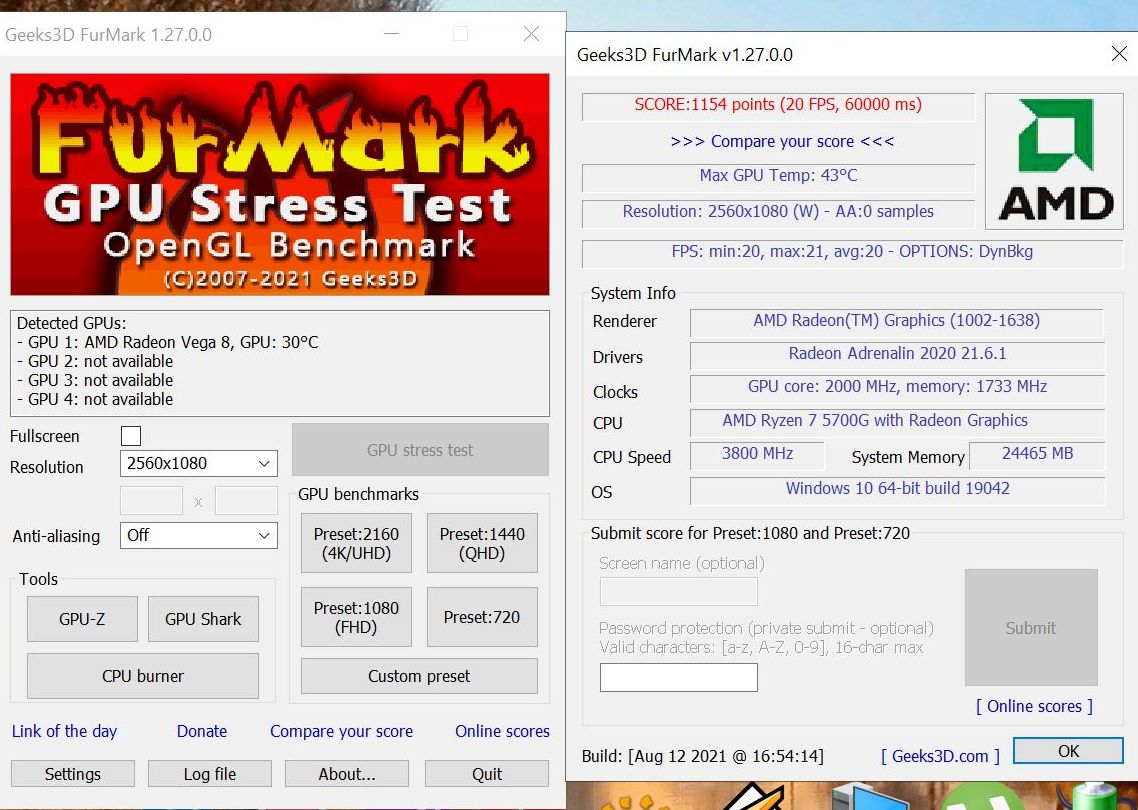
Task: Open Online scores link in main window
Action: pyautogui.click(x=502, y=731)
